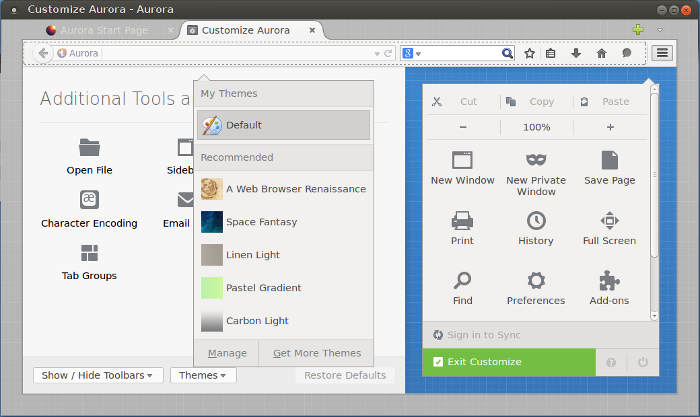The height and width of the screenshot is (417, 700).
Task: Click the downloads arrow icon
Action: coord(576,54)
